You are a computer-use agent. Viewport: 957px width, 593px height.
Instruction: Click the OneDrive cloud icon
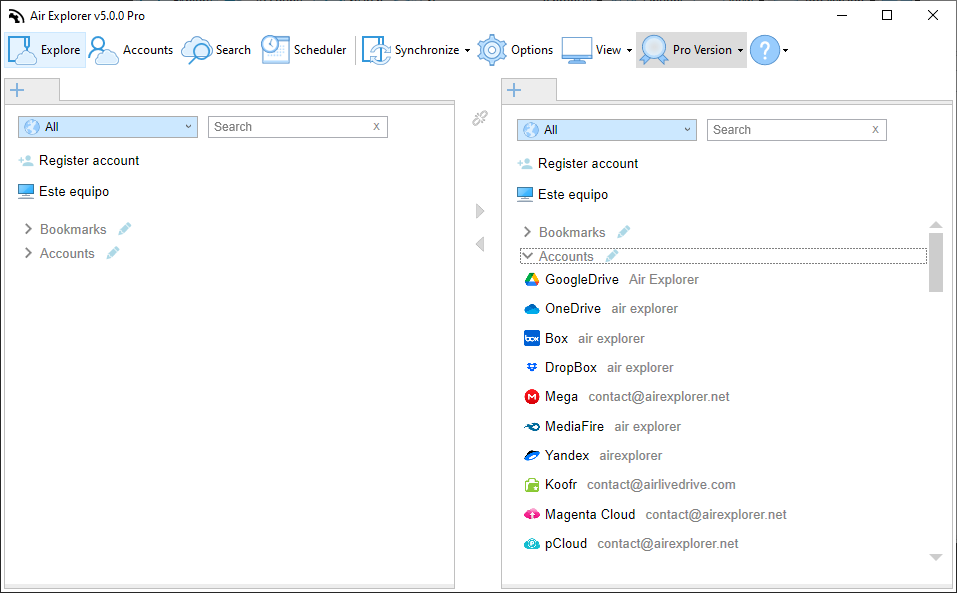click(x=532, y=309)
